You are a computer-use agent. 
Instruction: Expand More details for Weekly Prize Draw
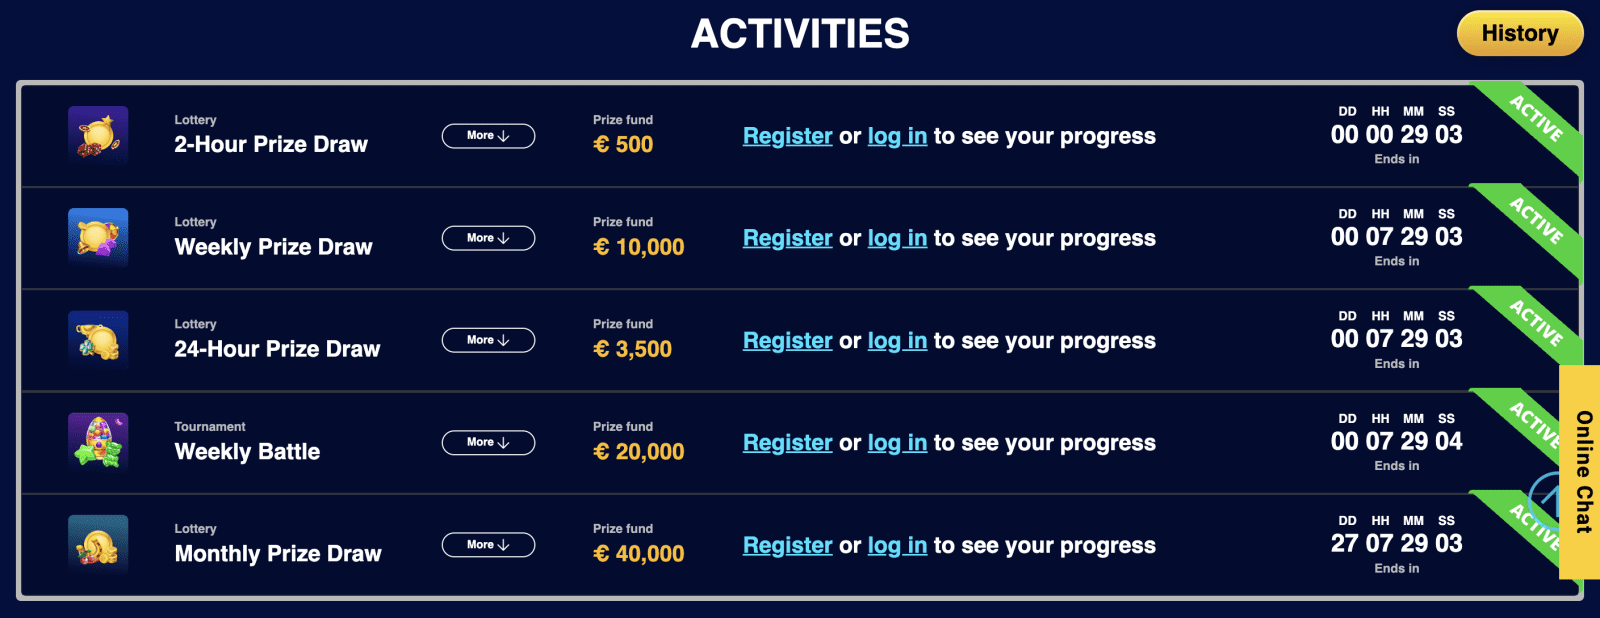point(488,238)
